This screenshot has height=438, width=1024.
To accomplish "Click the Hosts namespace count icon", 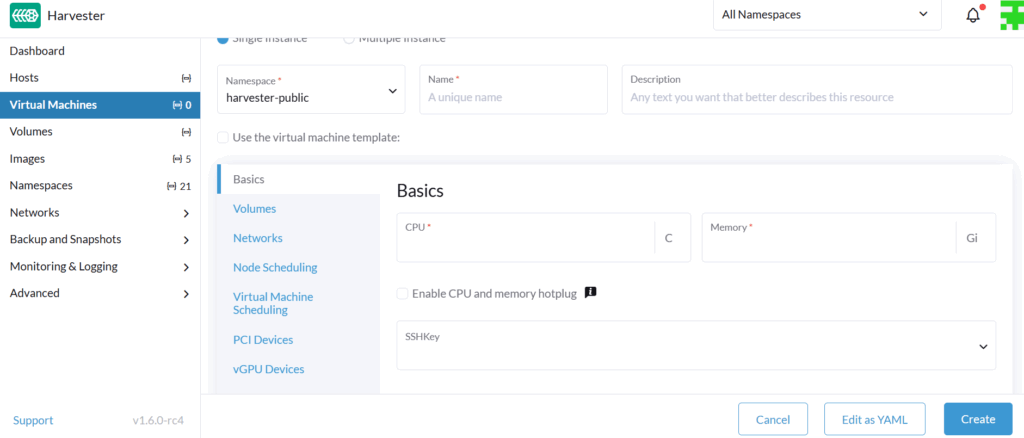I will point(186,78).
